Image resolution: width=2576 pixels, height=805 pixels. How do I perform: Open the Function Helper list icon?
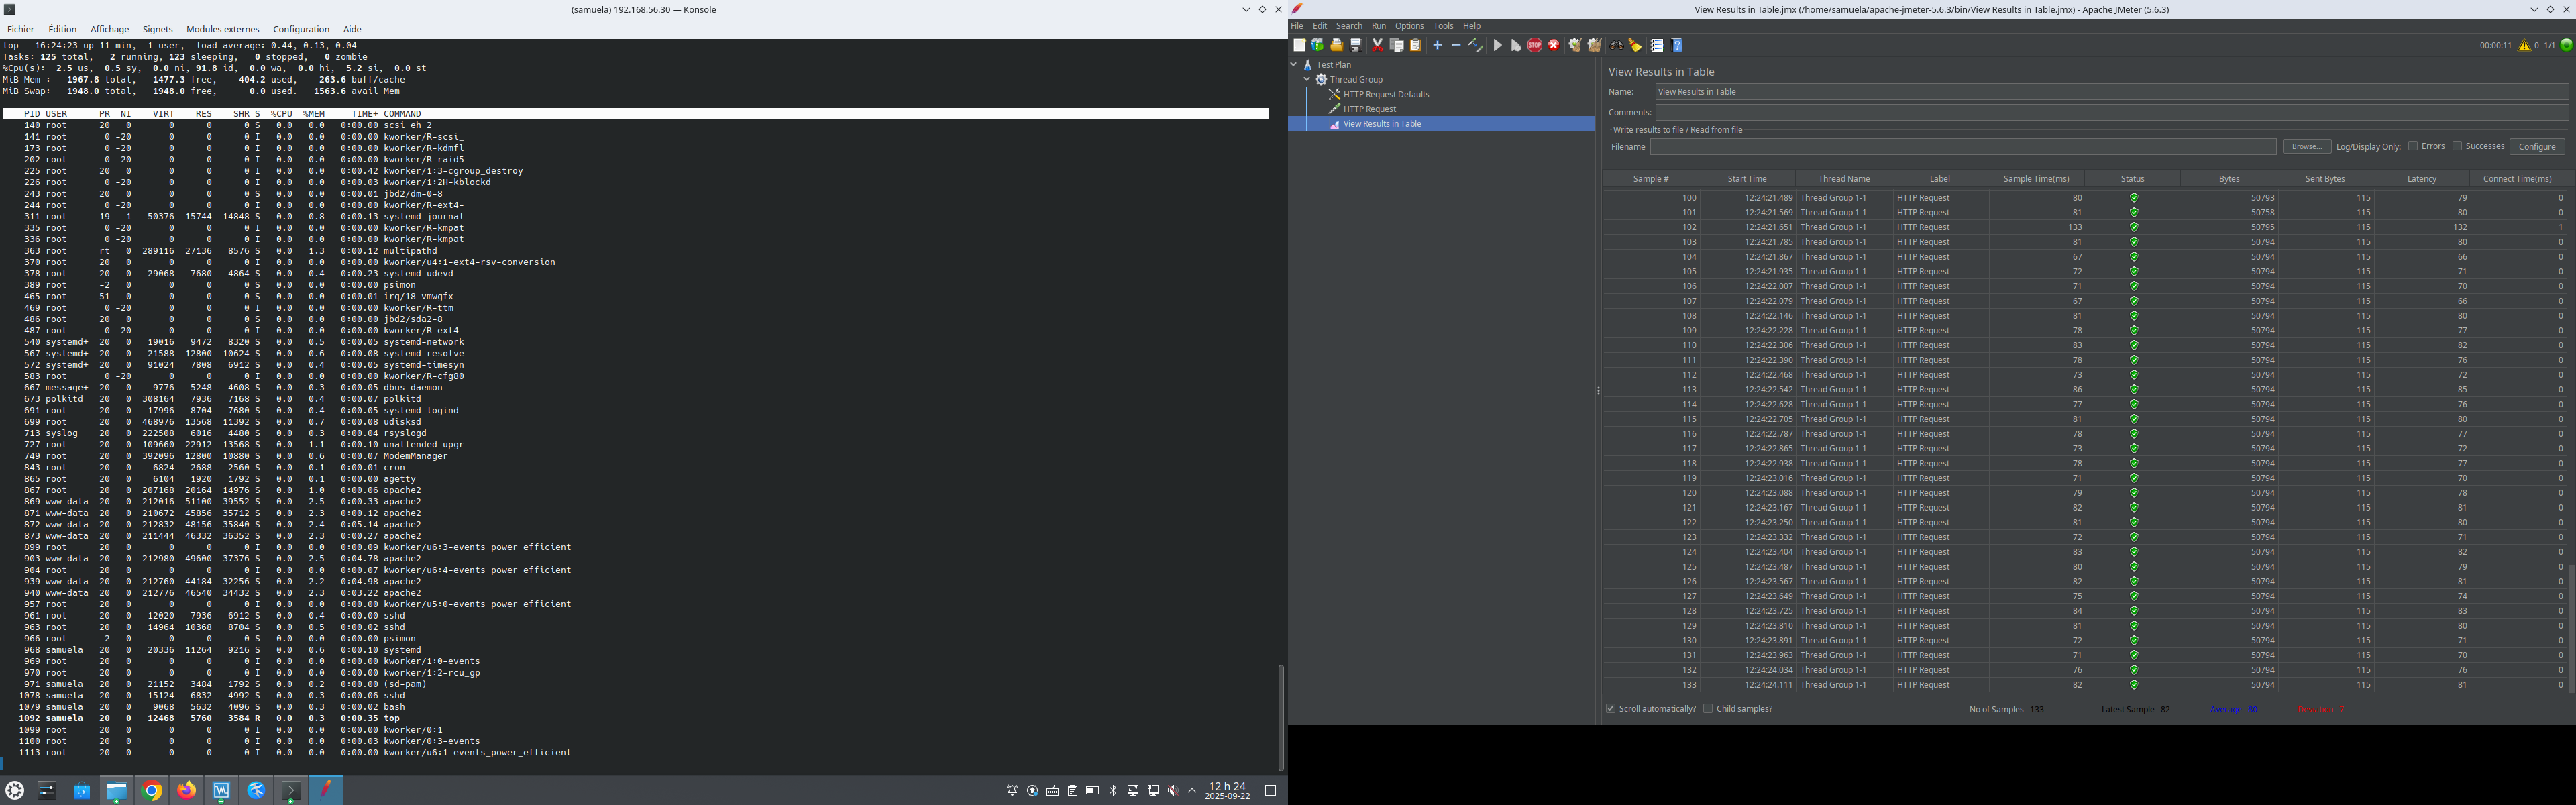(1657, 45)
